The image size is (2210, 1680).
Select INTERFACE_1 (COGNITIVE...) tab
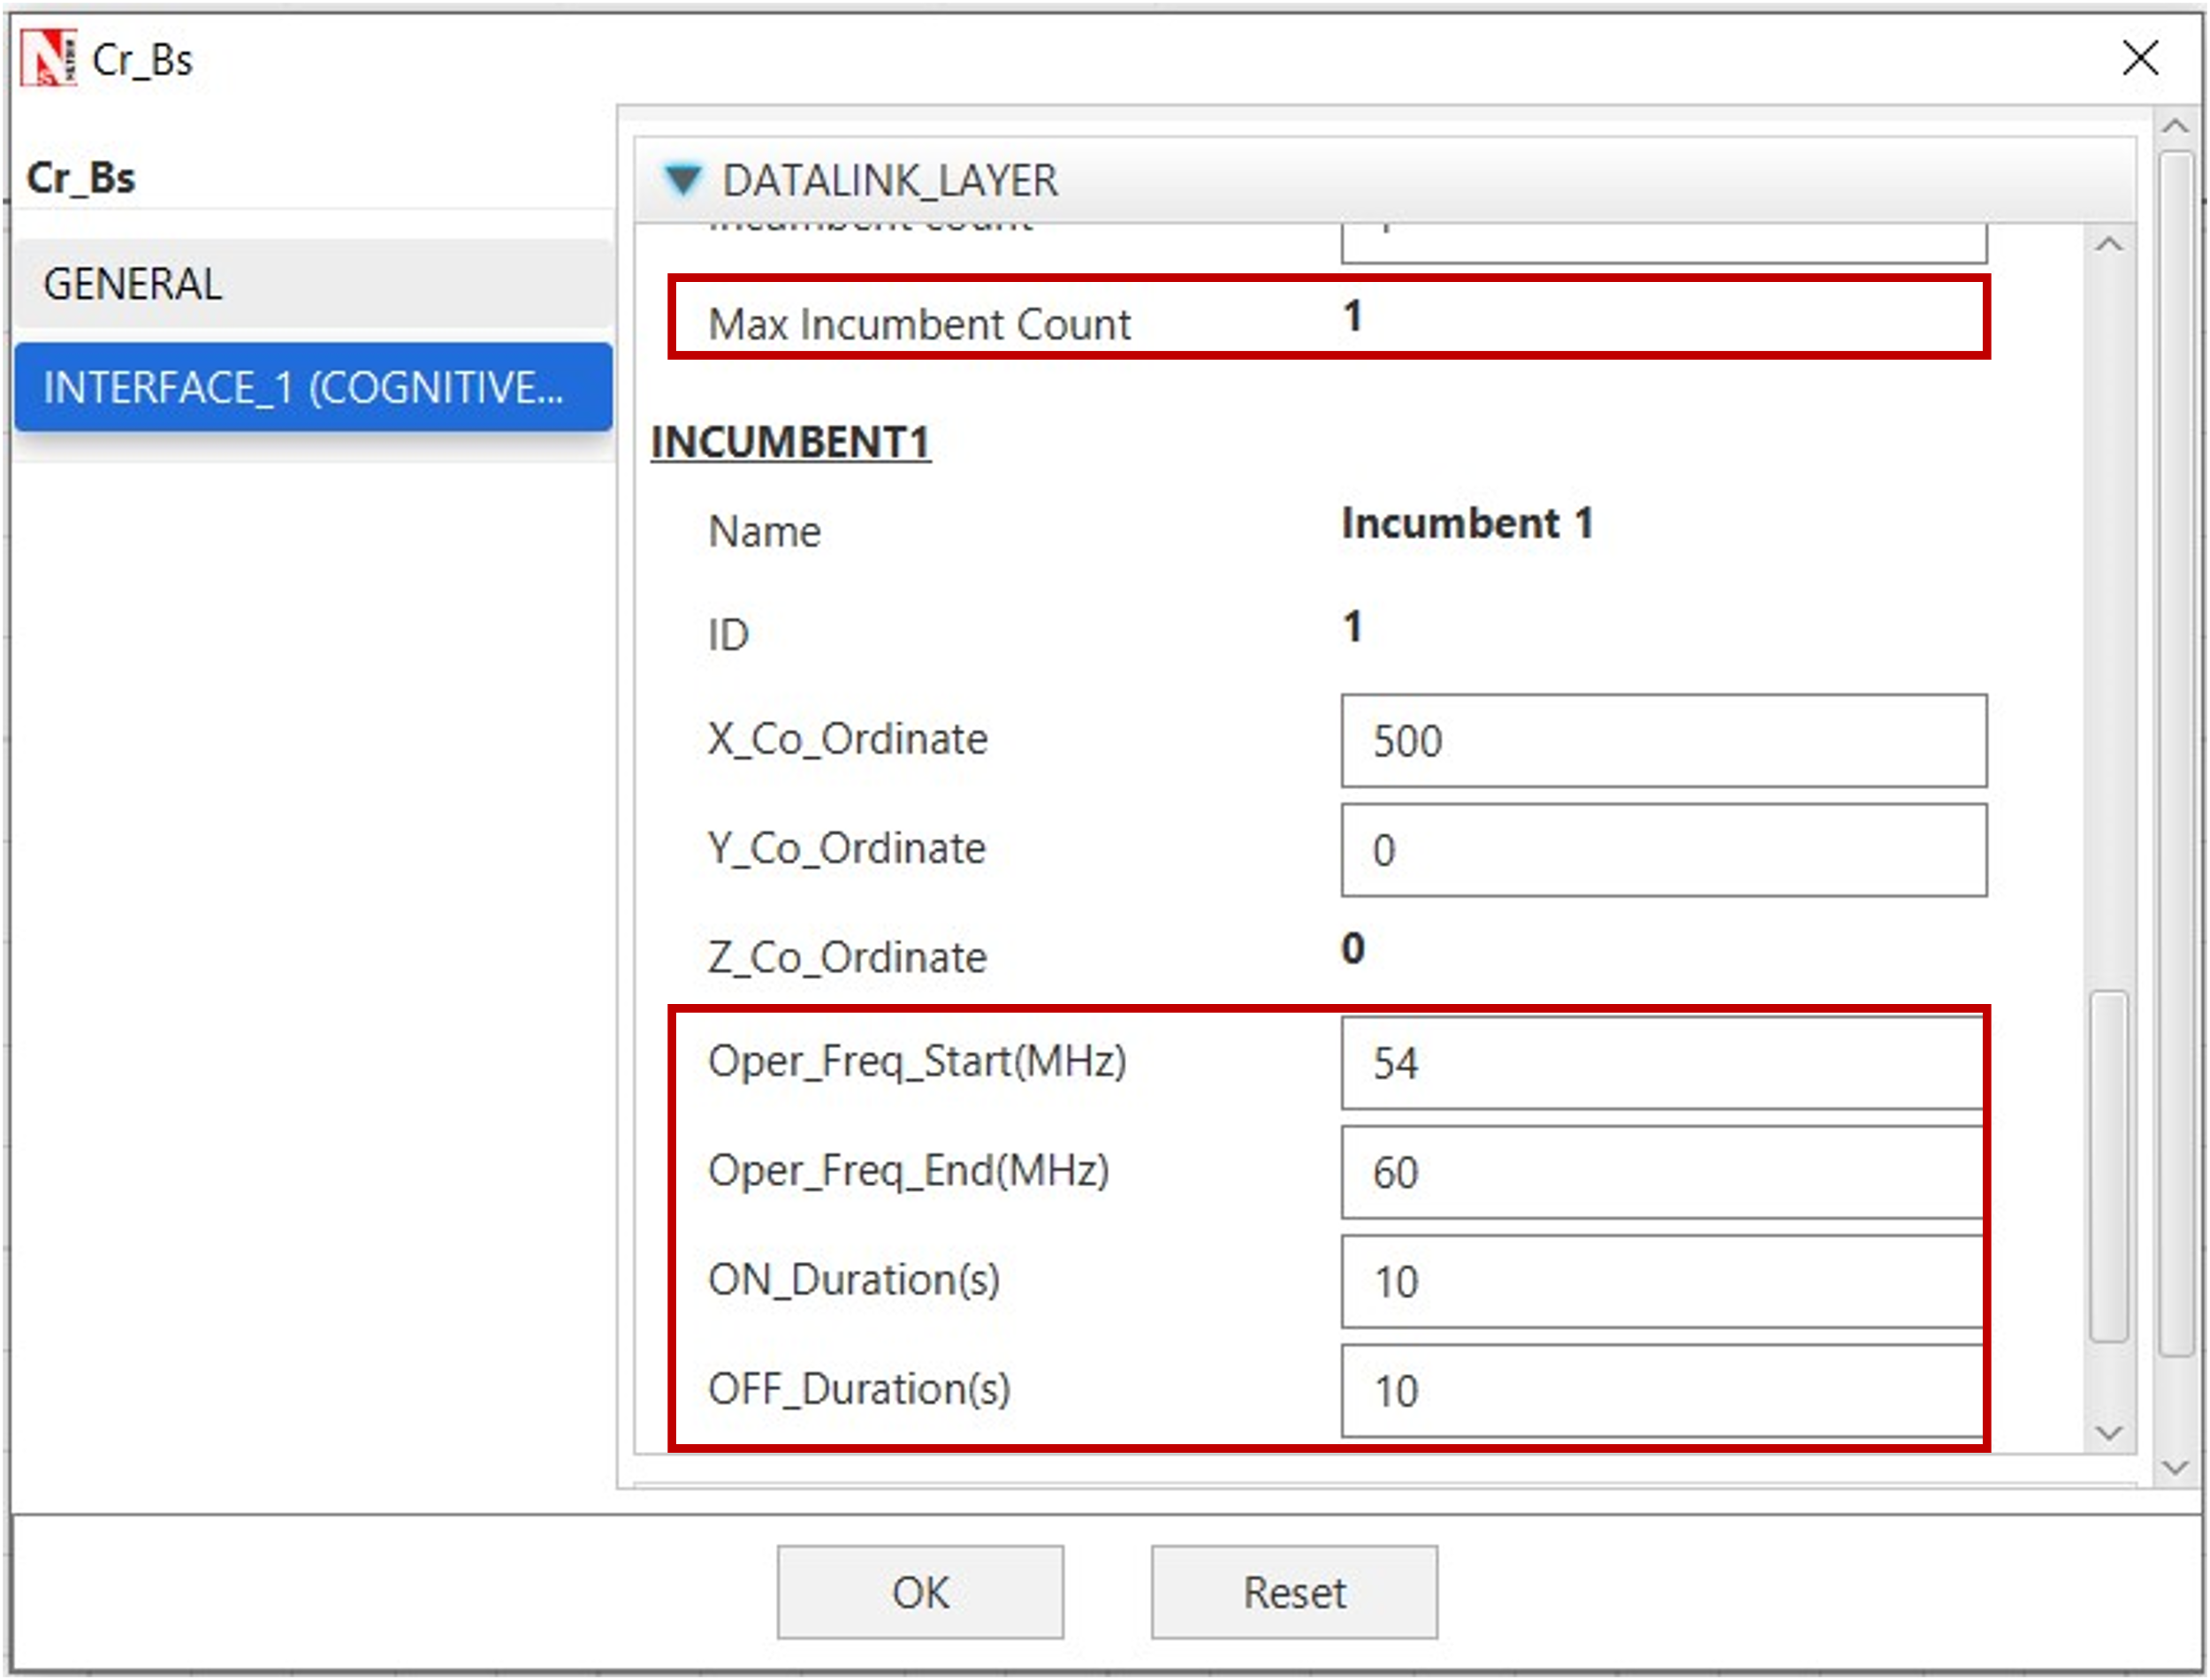pyautogui.click(x=313, y=388)
